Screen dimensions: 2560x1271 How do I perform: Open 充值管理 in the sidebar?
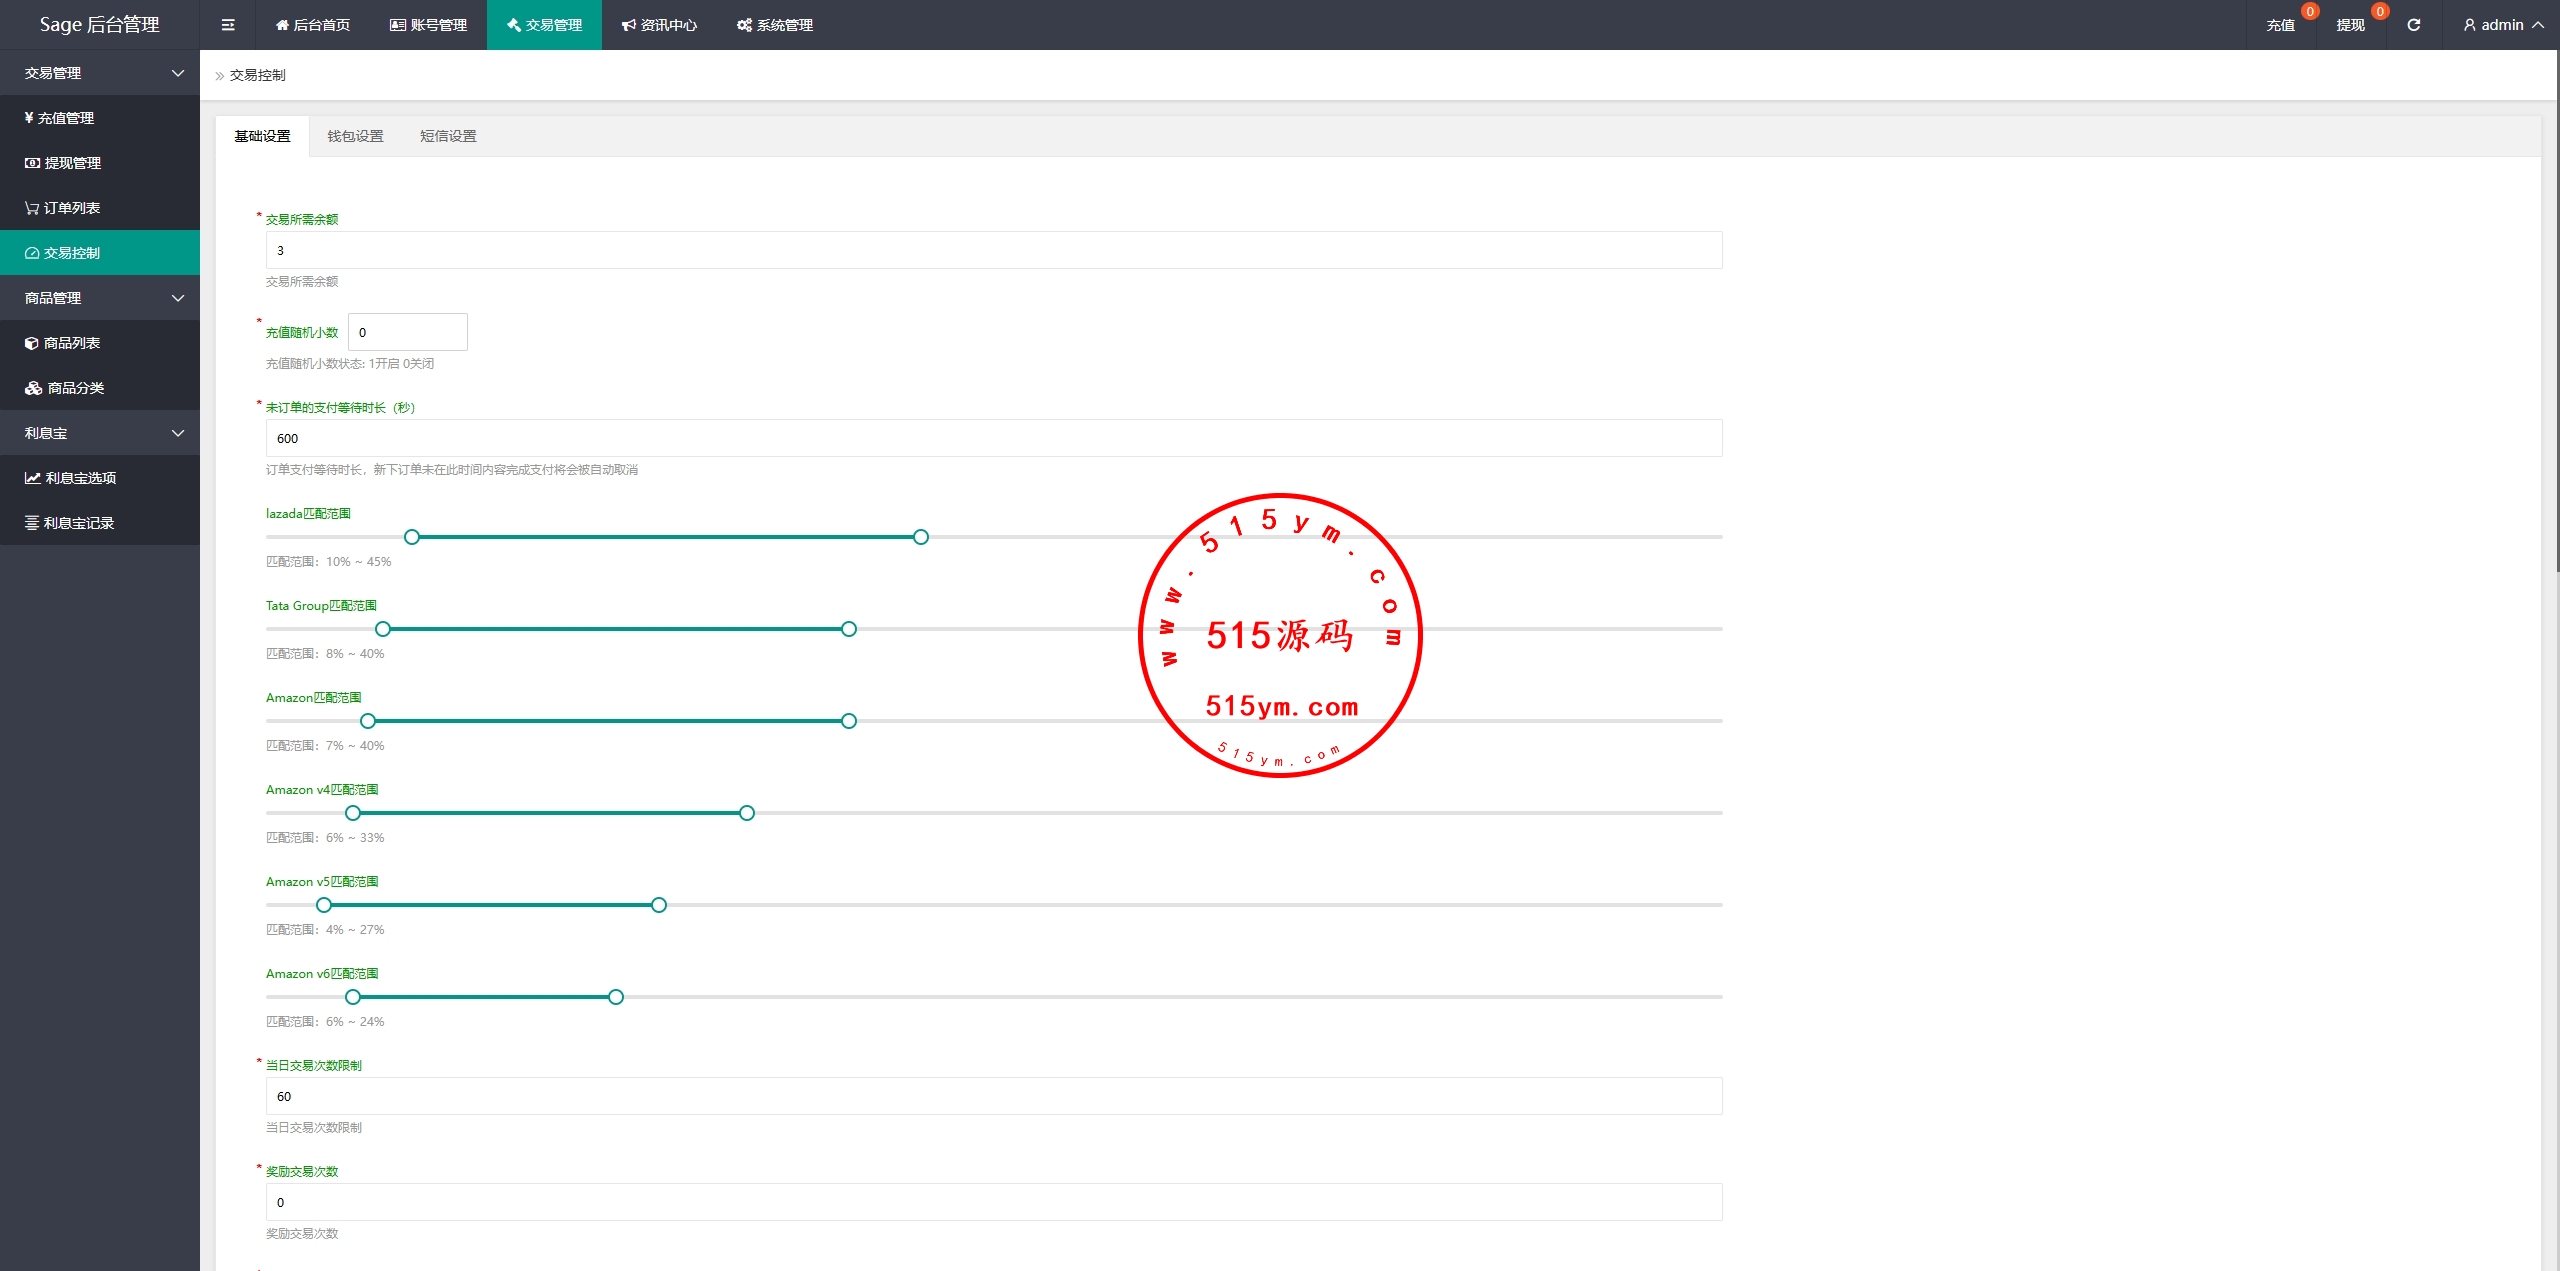pyautogui.click(x=66, y=118)
